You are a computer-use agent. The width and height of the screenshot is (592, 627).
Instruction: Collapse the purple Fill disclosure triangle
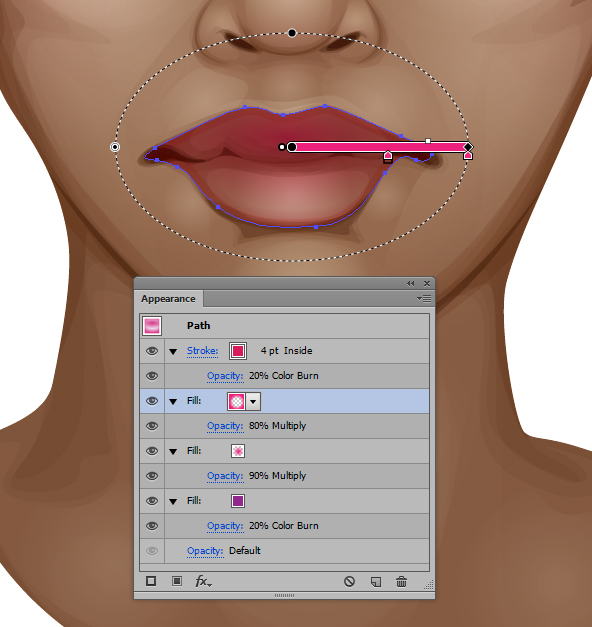tap(173, 501)
